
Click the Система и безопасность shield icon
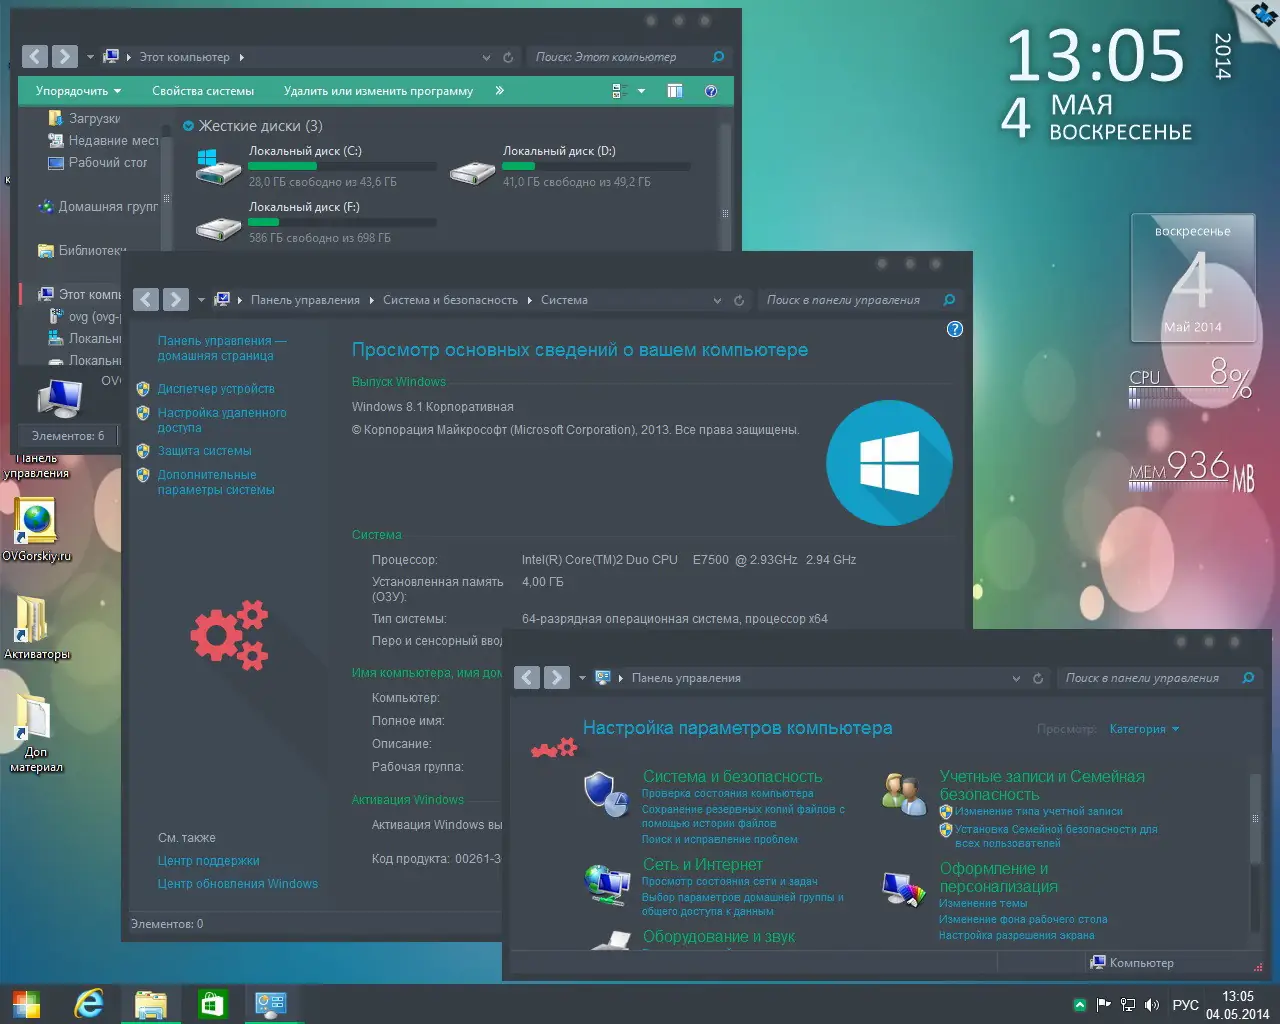point(606,795)
